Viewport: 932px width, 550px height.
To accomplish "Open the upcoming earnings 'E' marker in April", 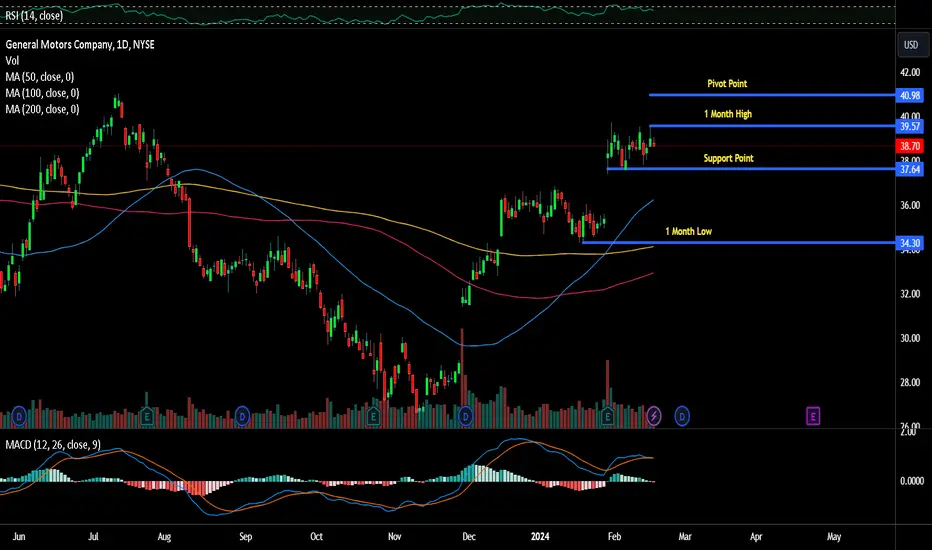I will (x=813, y=416).
